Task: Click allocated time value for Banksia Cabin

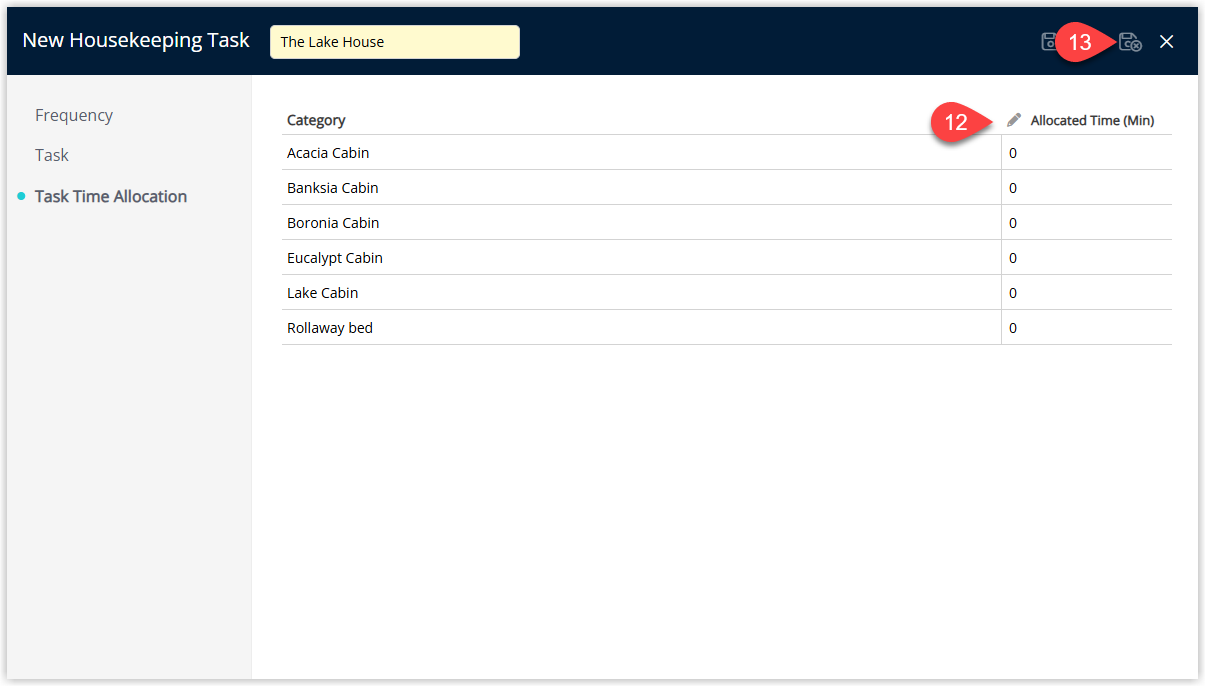Action: (x=1087, y=188)
